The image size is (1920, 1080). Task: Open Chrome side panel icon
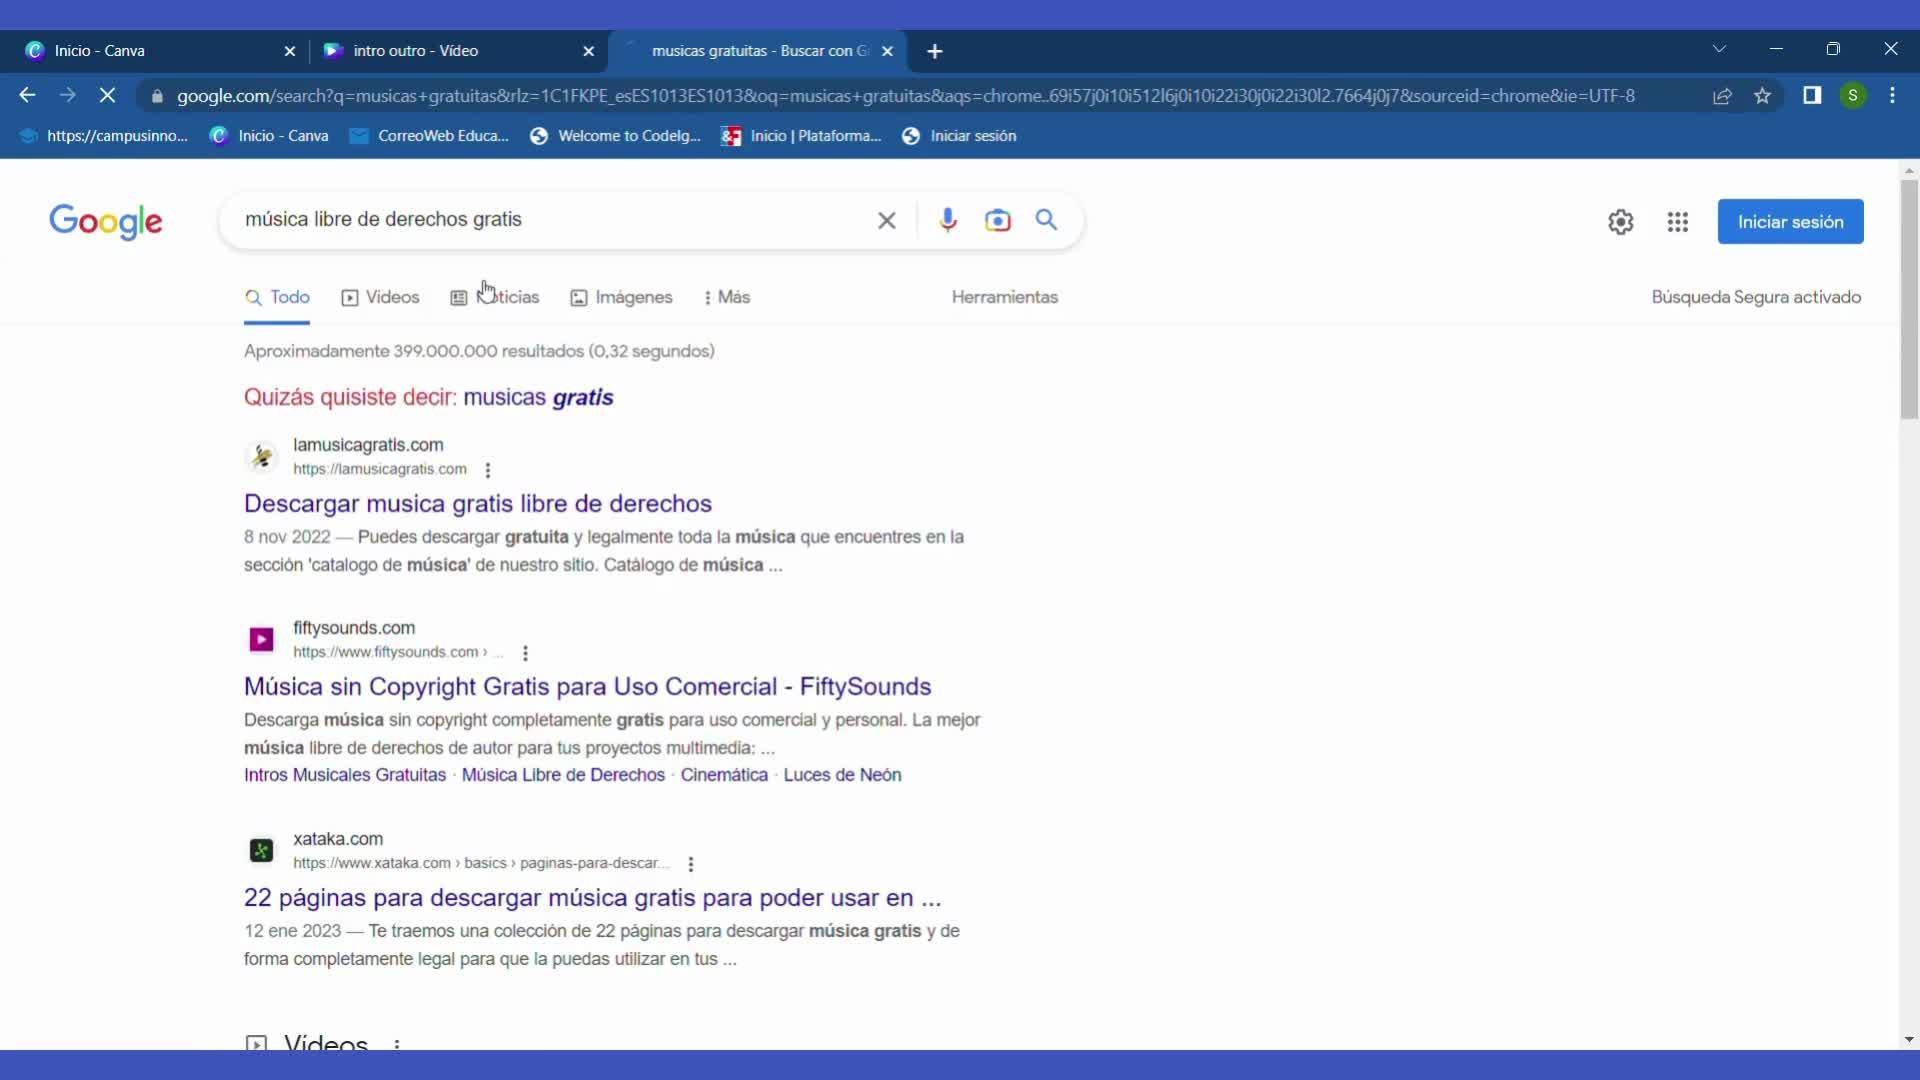point(1811,96)
